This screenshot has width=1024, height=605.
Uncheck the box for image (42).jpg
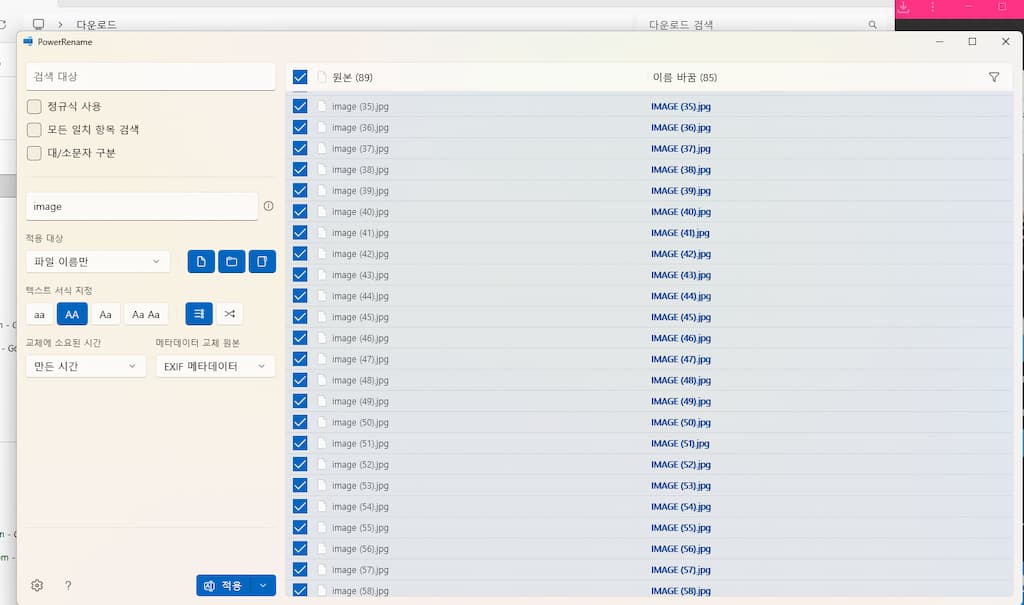point(300,253)
